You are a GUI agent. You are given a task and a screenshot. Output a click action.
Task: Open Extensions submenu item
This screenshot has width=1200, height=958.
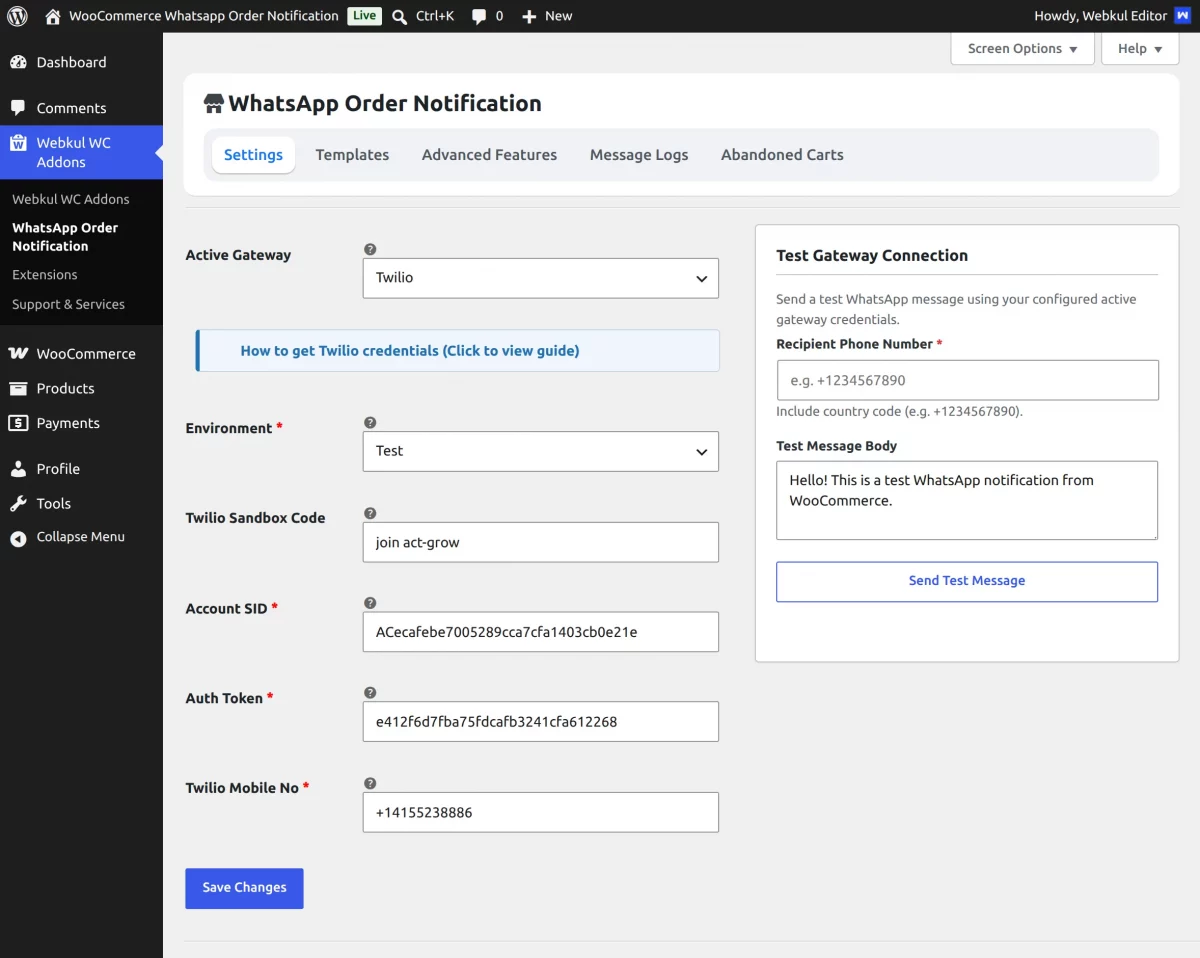point(45,274)
